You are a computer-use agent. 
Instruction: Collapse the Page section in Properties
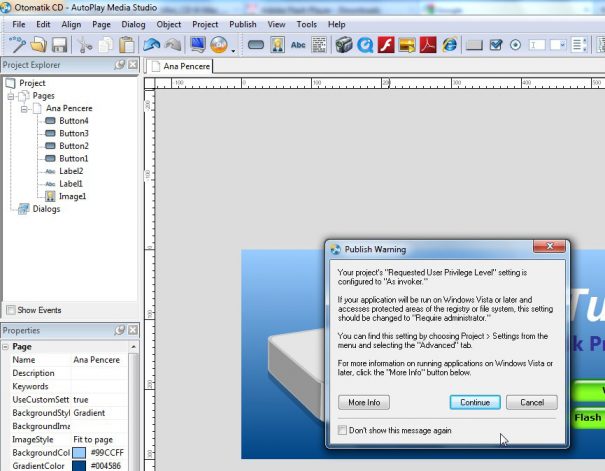point(5,347)
